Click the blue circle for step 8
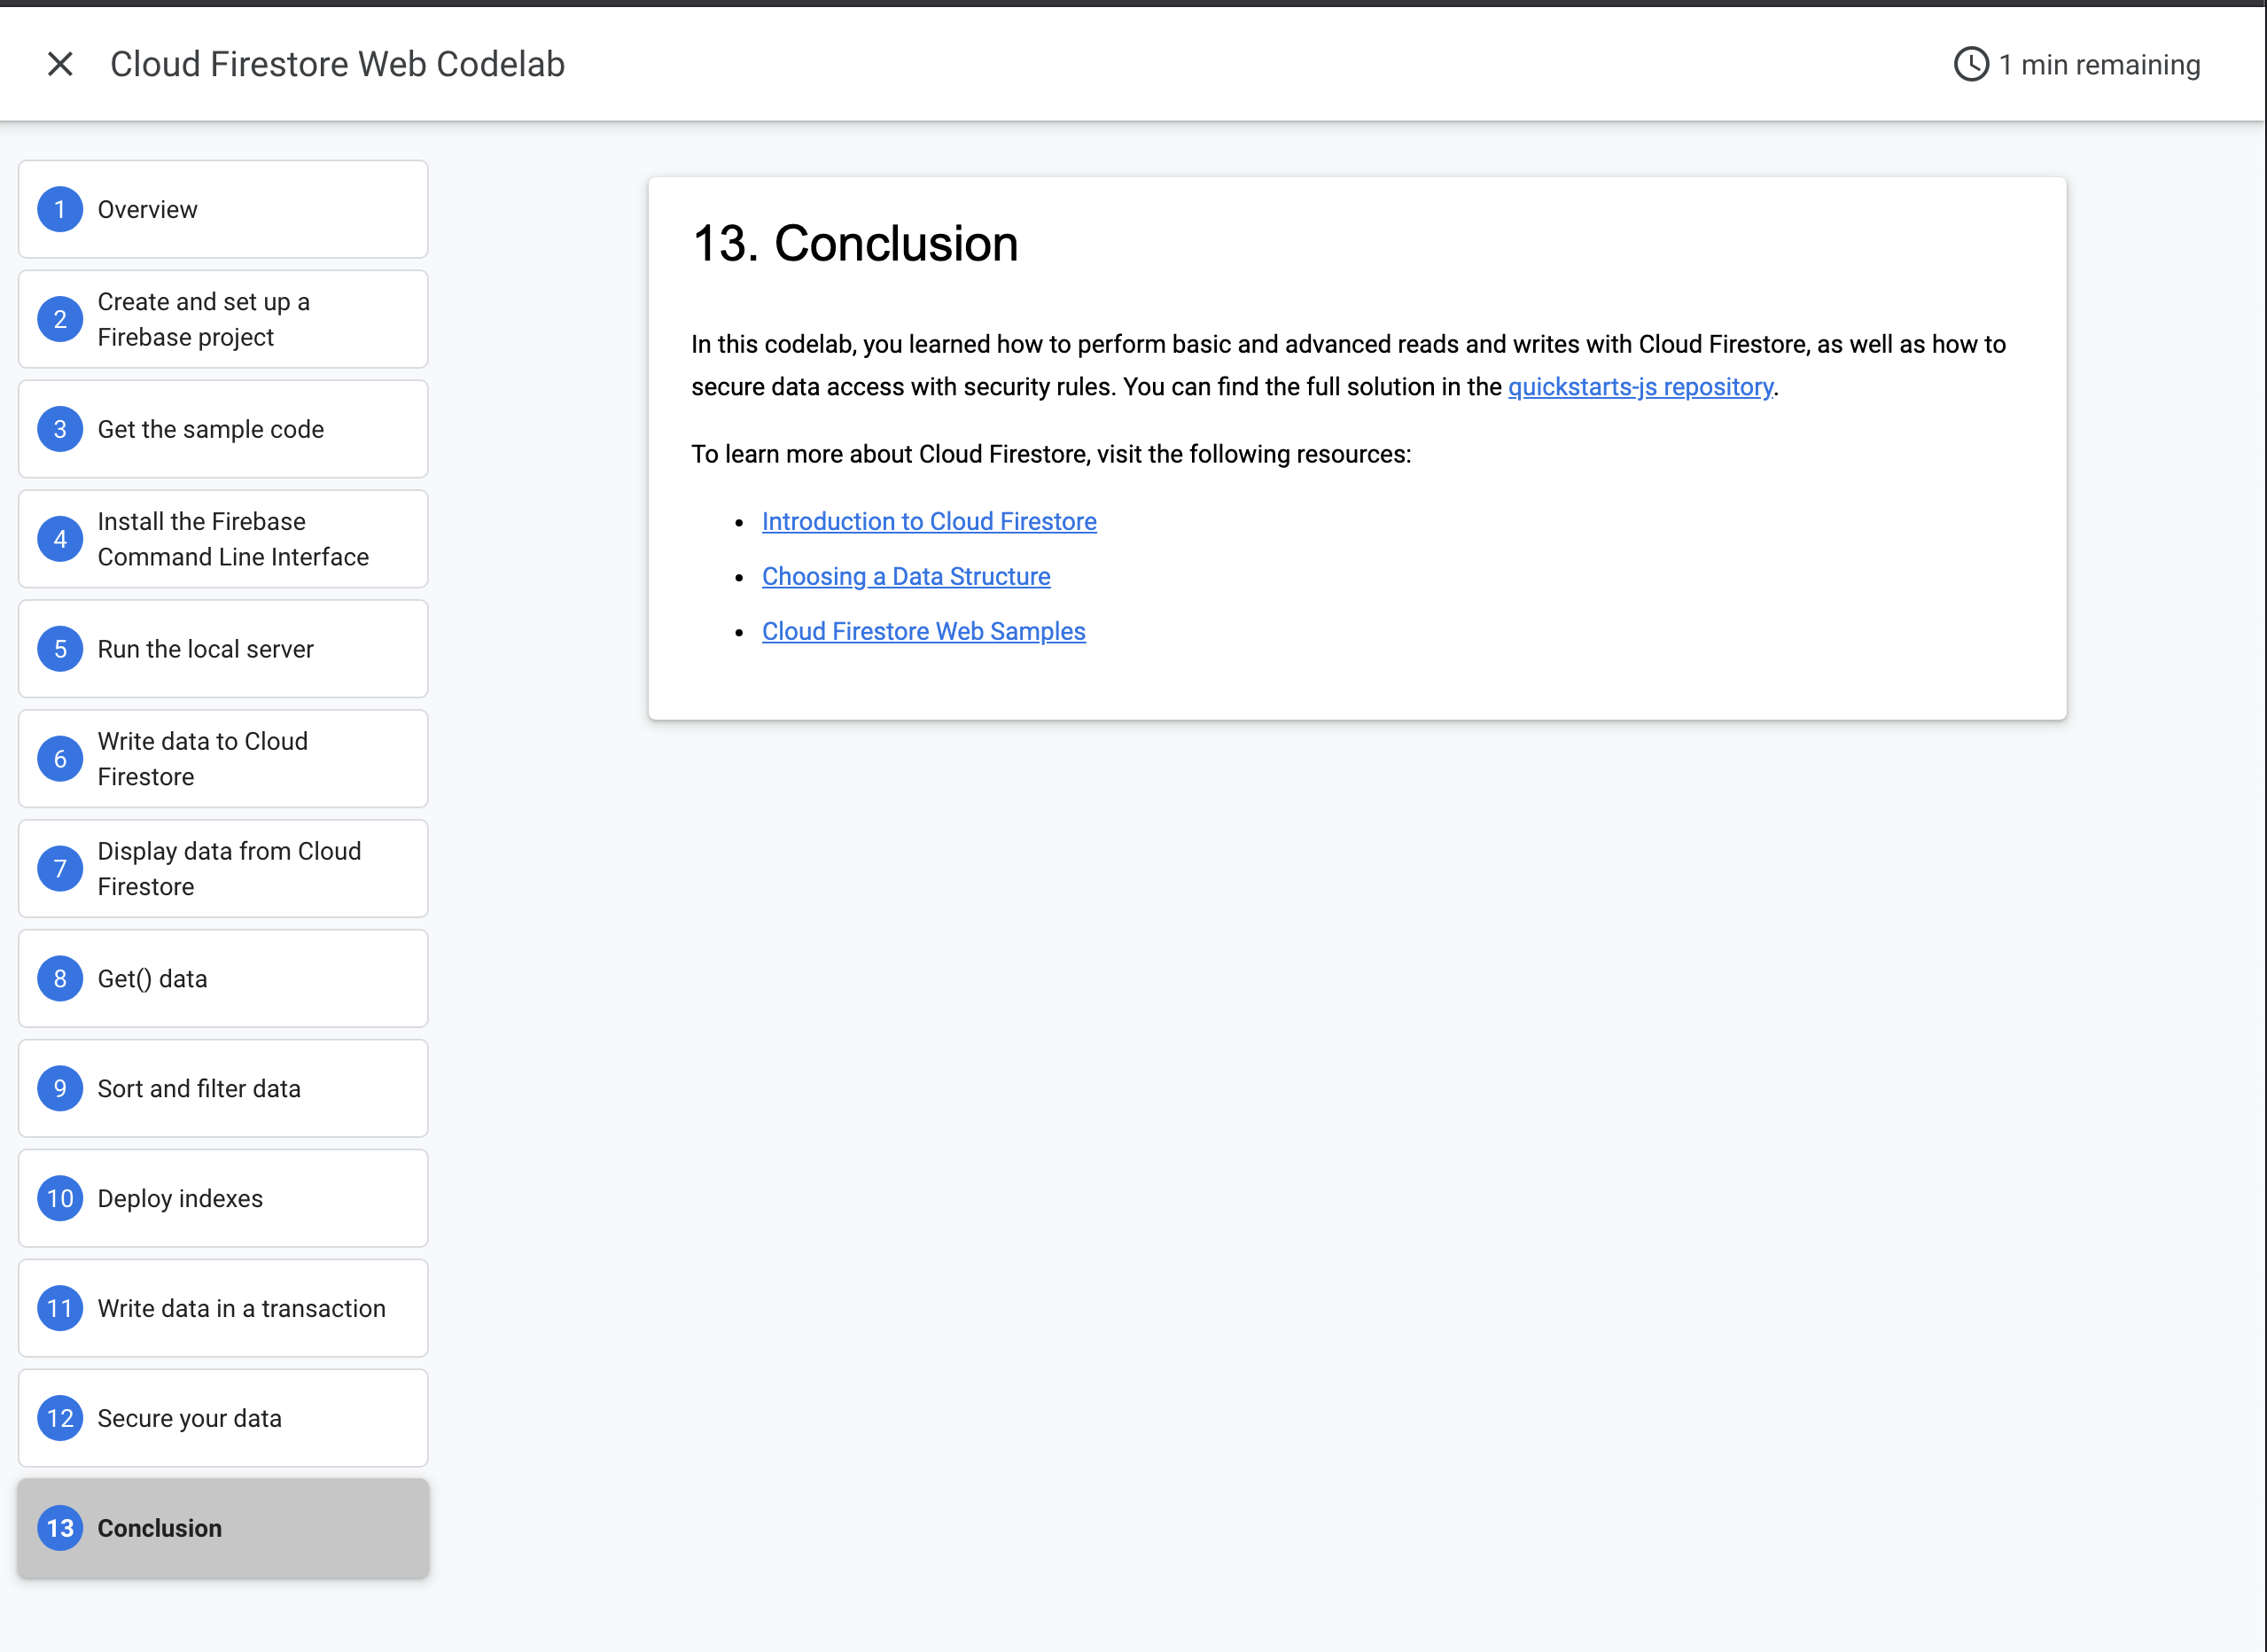Viewport: 2267px width, 1652px height. (60, 978)
